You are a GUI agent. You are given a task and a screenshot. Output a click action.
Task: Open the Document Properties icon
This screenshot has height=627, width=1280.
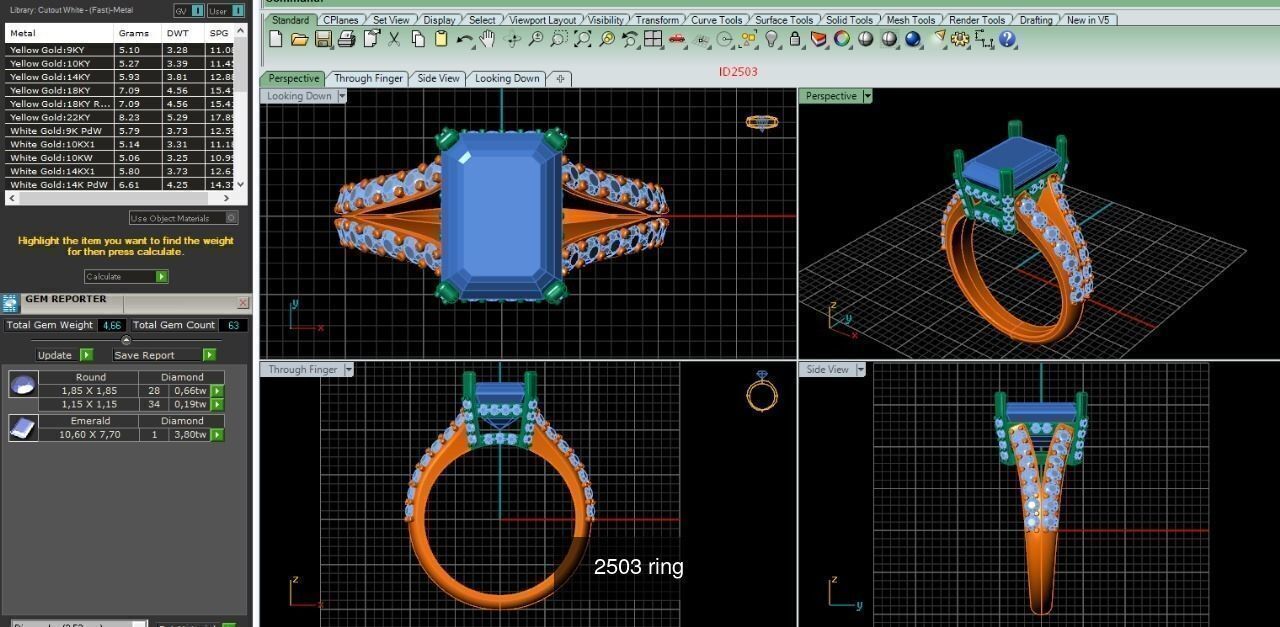371,39
